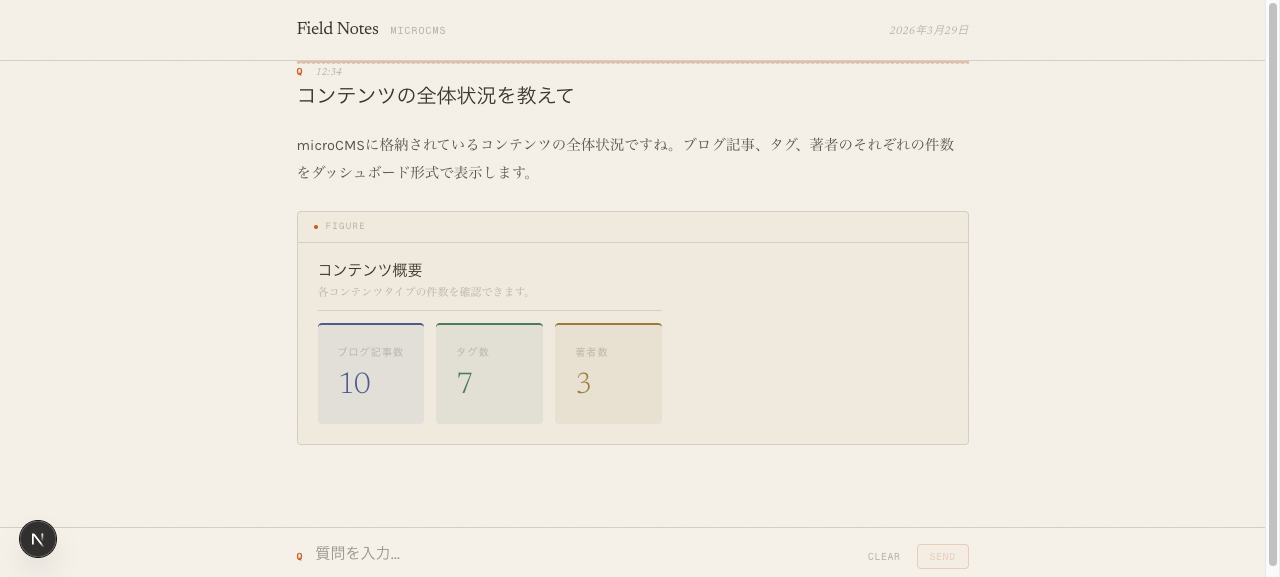This screenshot has width=1280, height=577.
Task: Click the orange Q marker beside the timestamp
Action: point(299,71)
